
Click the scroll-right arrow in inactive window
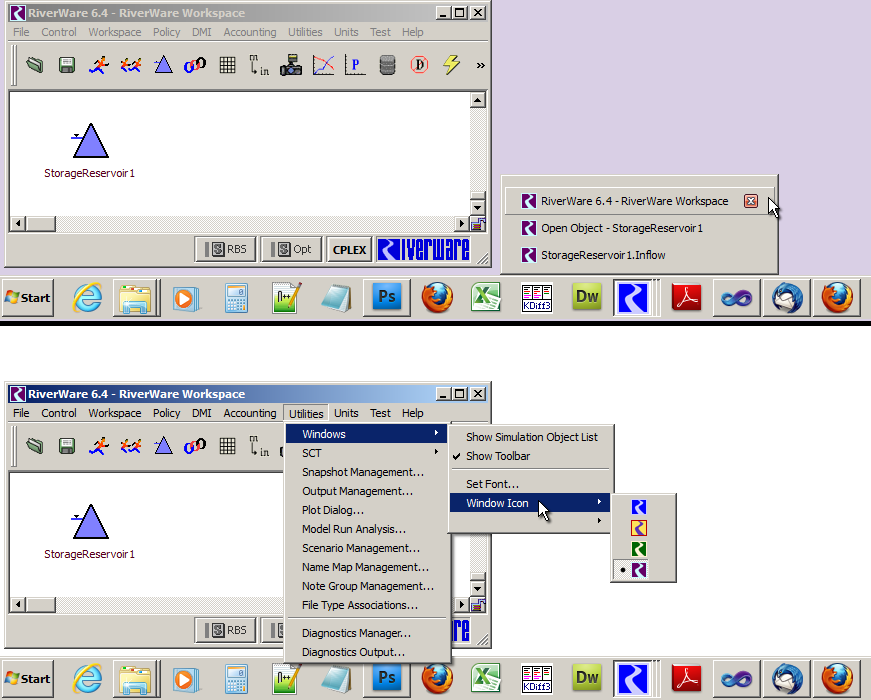[x=461, y=223]
